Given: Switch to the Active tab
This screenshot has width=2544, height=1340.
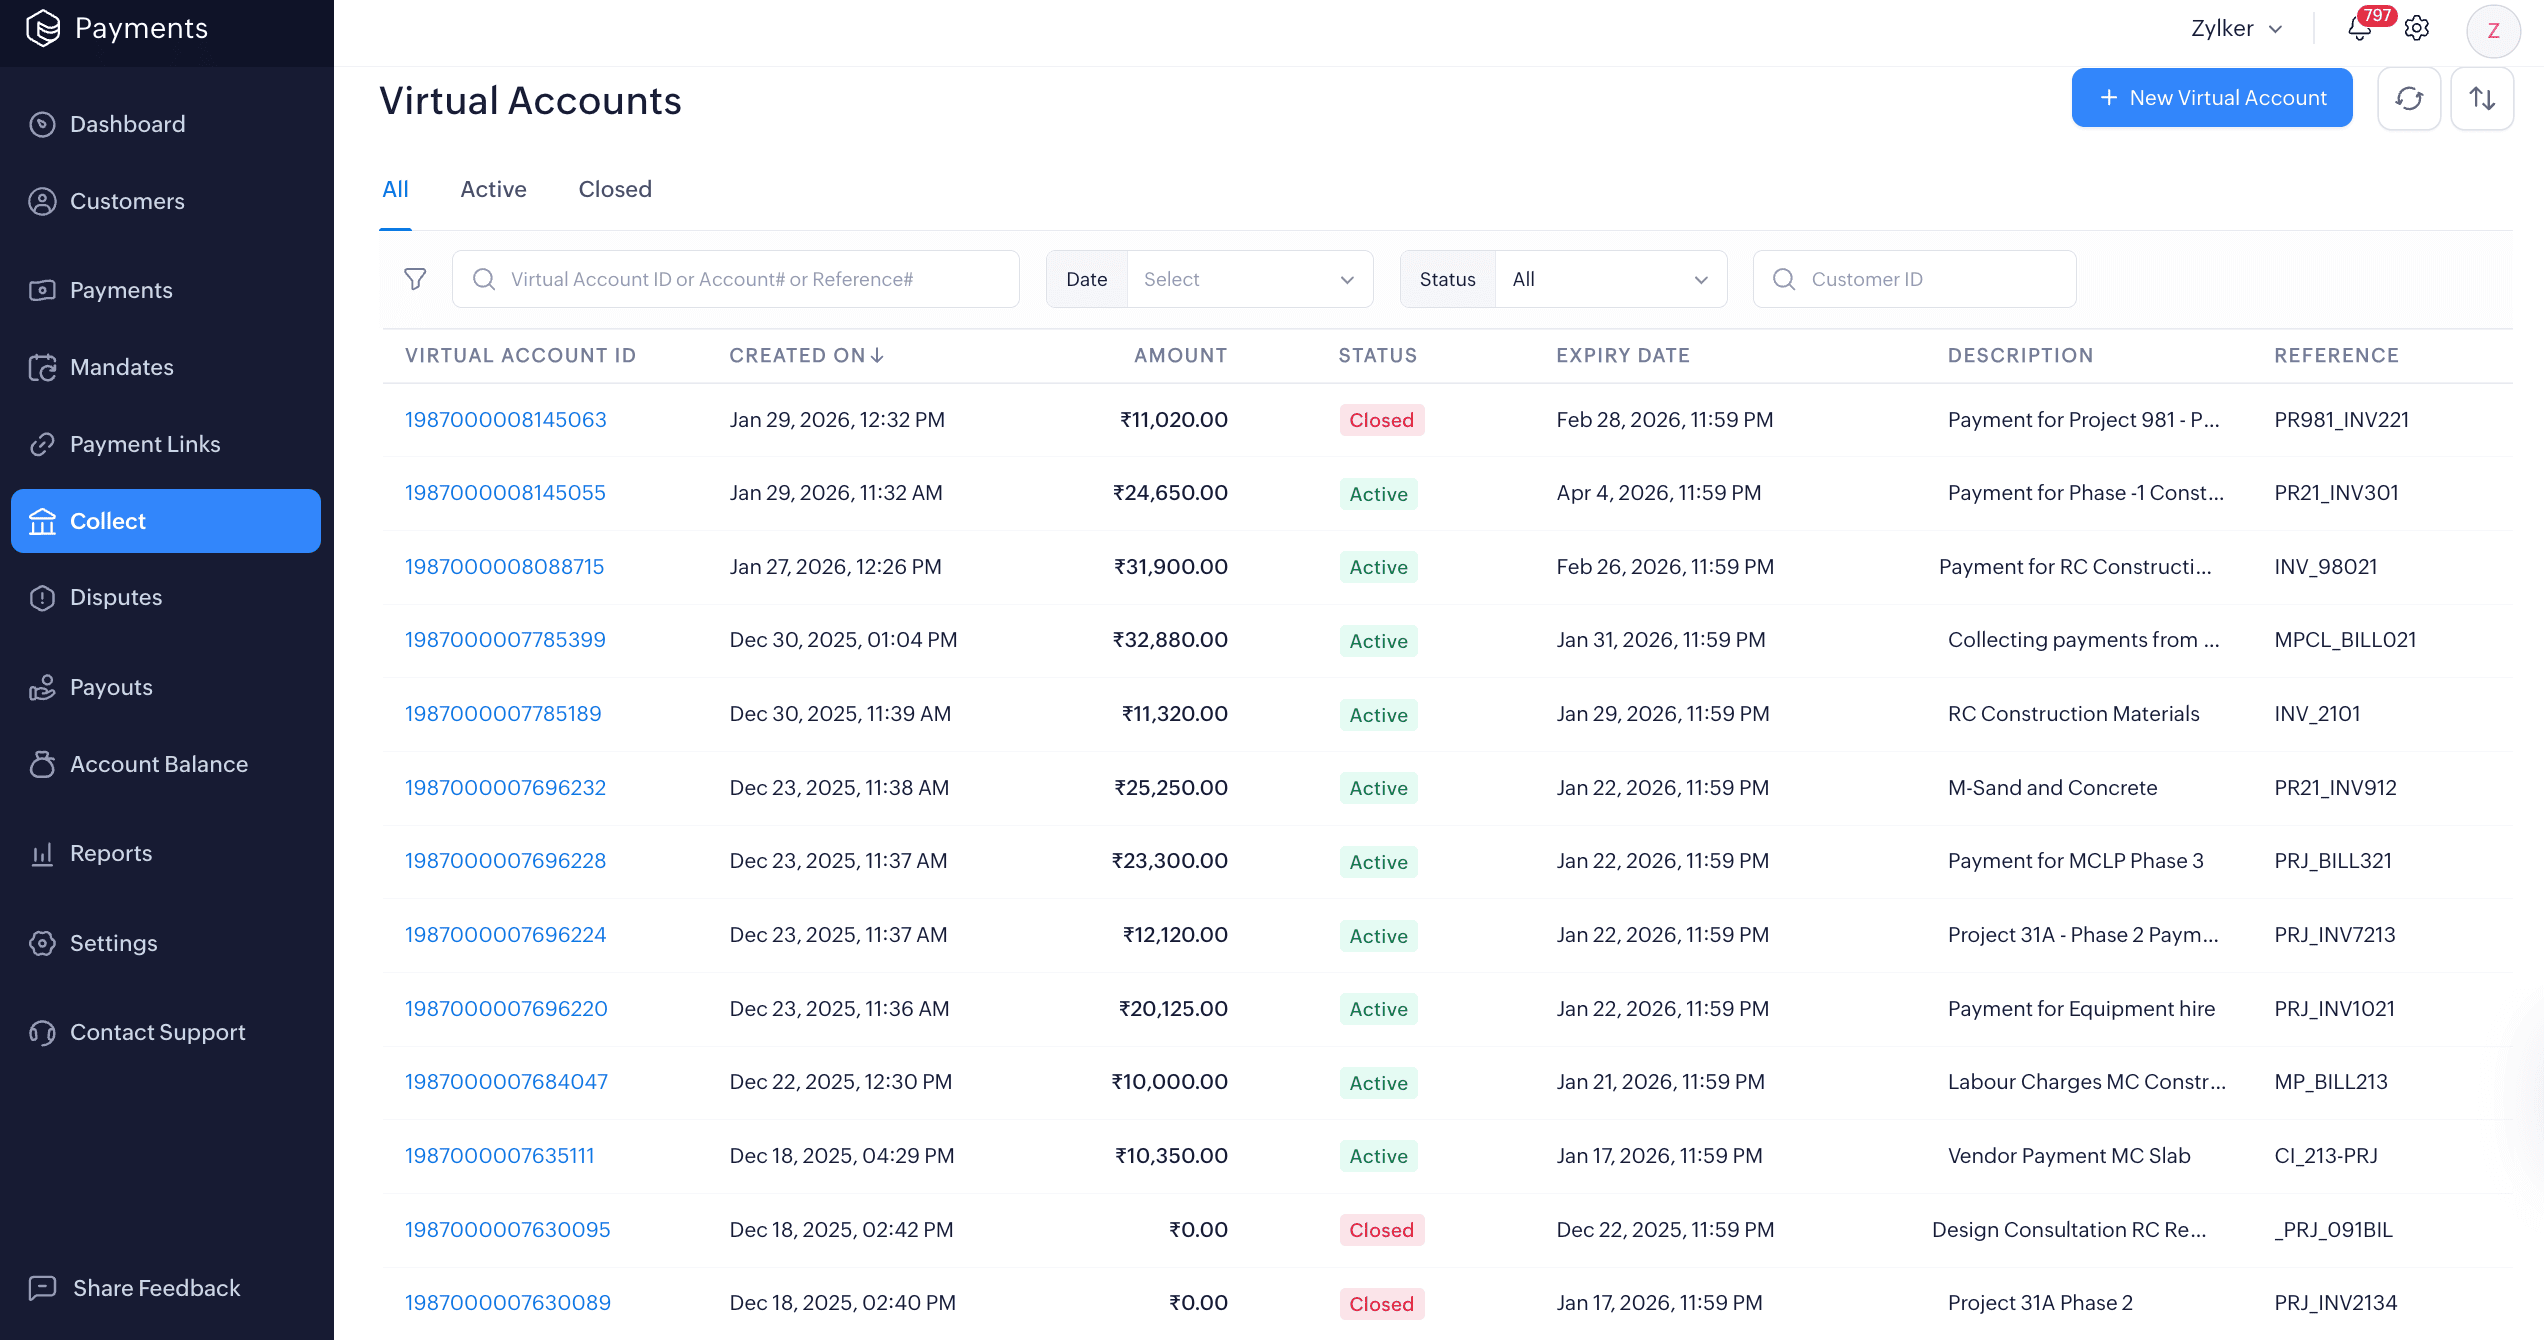Looking at the screenshot, I should [x=493, y=189].
